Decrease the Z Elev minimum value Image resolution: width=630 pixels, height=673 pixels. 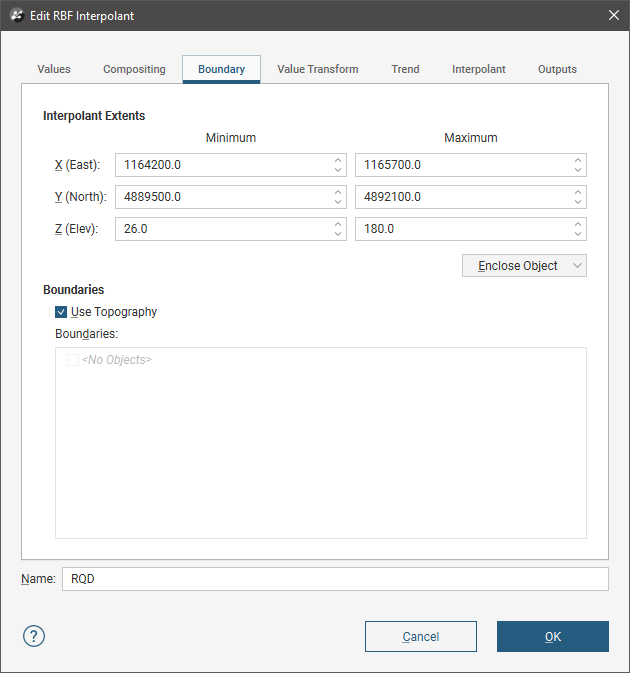tap(338, 234)
